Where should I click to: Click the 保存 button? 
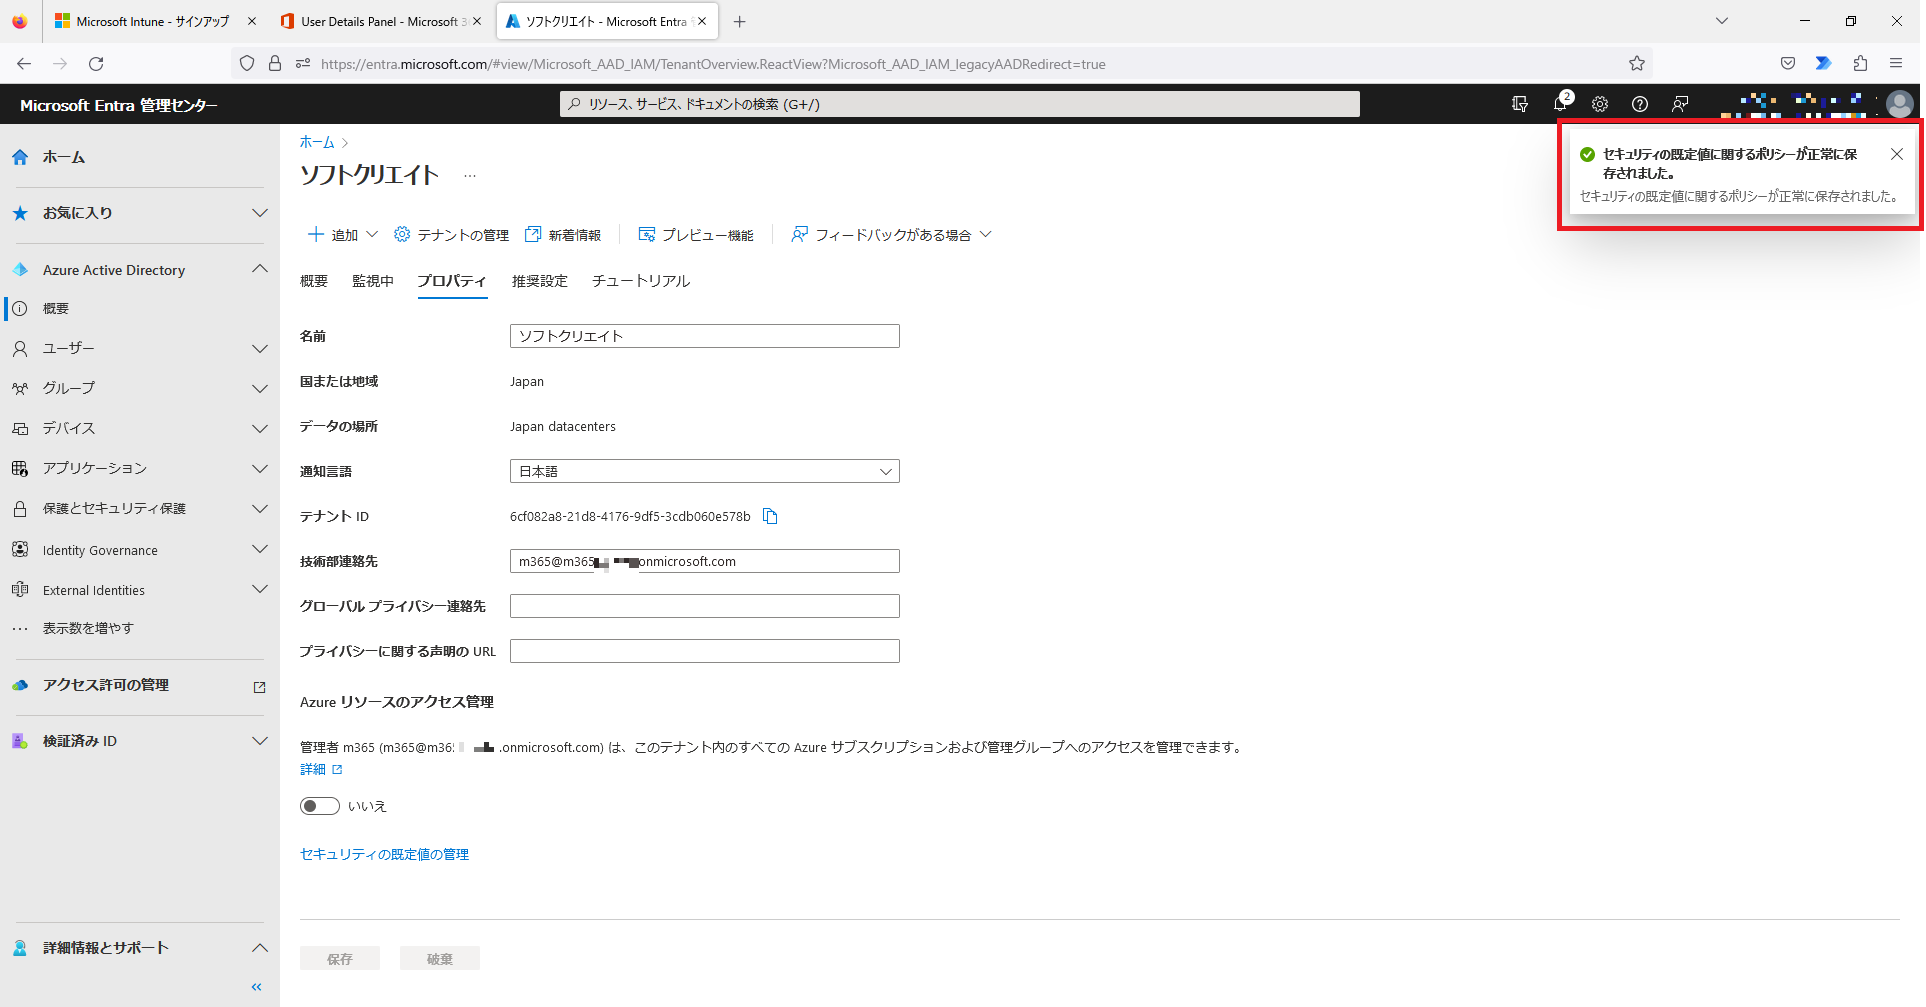[x=340, y=958]
